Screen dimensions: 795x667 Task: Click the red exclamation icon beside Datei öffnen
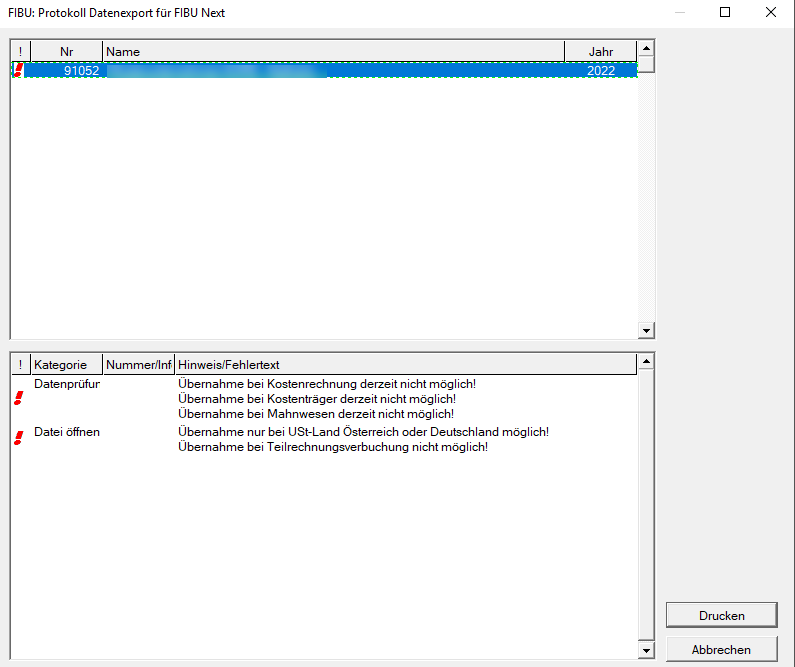point(17,438)
